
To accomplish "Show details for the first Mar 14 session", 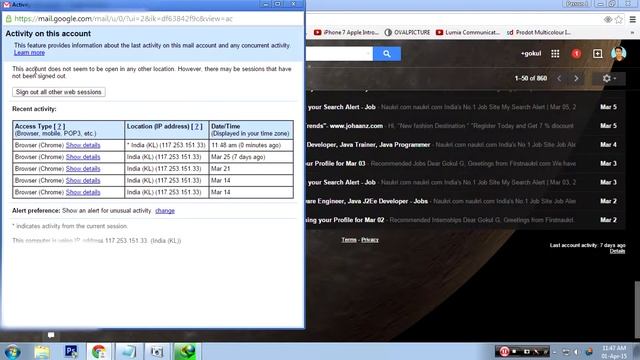I will tap(83, 181).
